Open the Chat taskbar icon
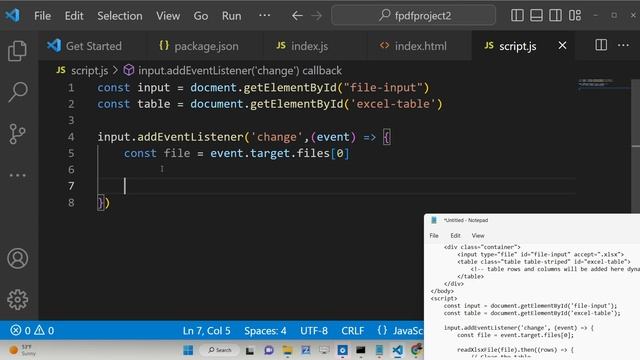 pos(269,350)
